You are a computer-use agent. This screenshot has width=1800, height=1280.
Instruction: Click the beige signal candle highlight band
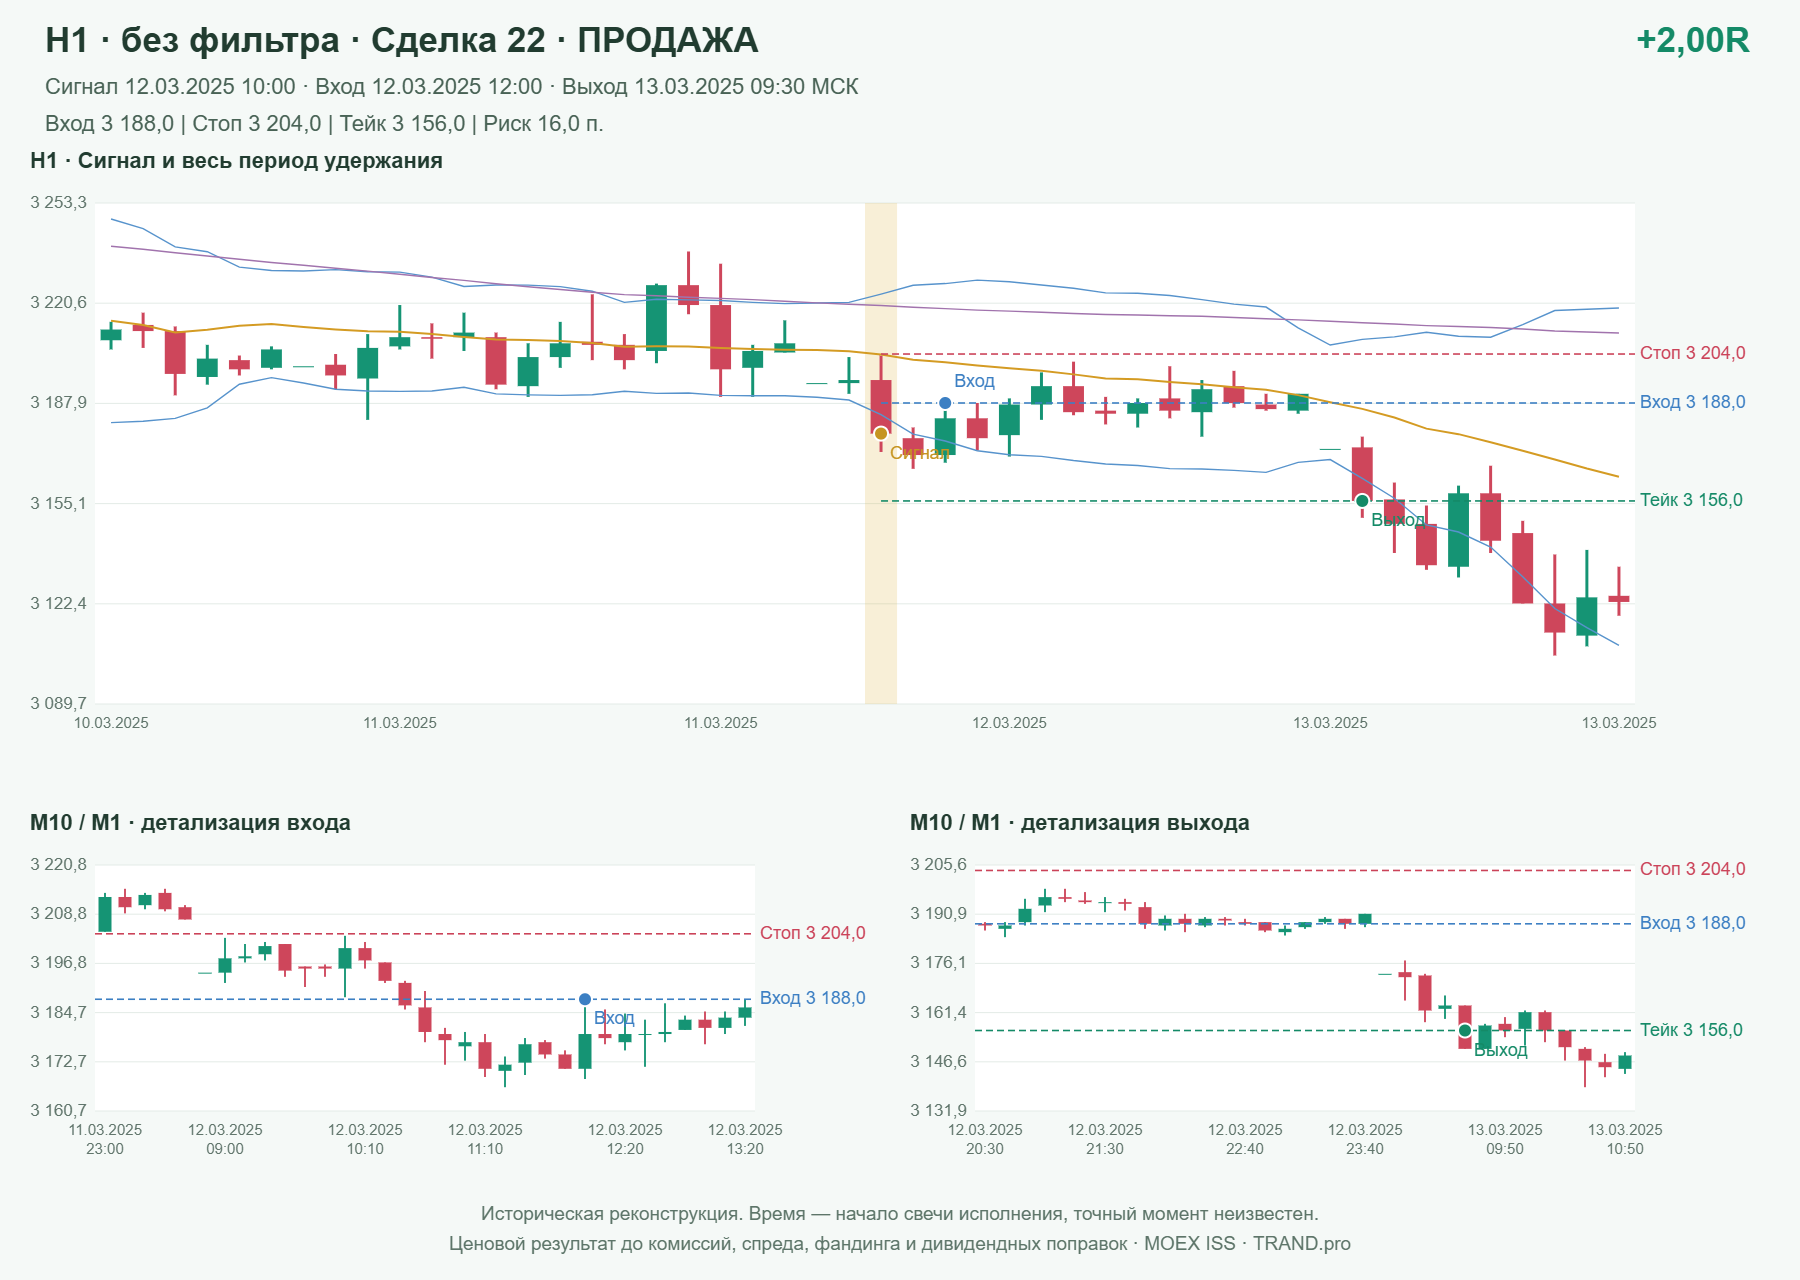[881, 453]
